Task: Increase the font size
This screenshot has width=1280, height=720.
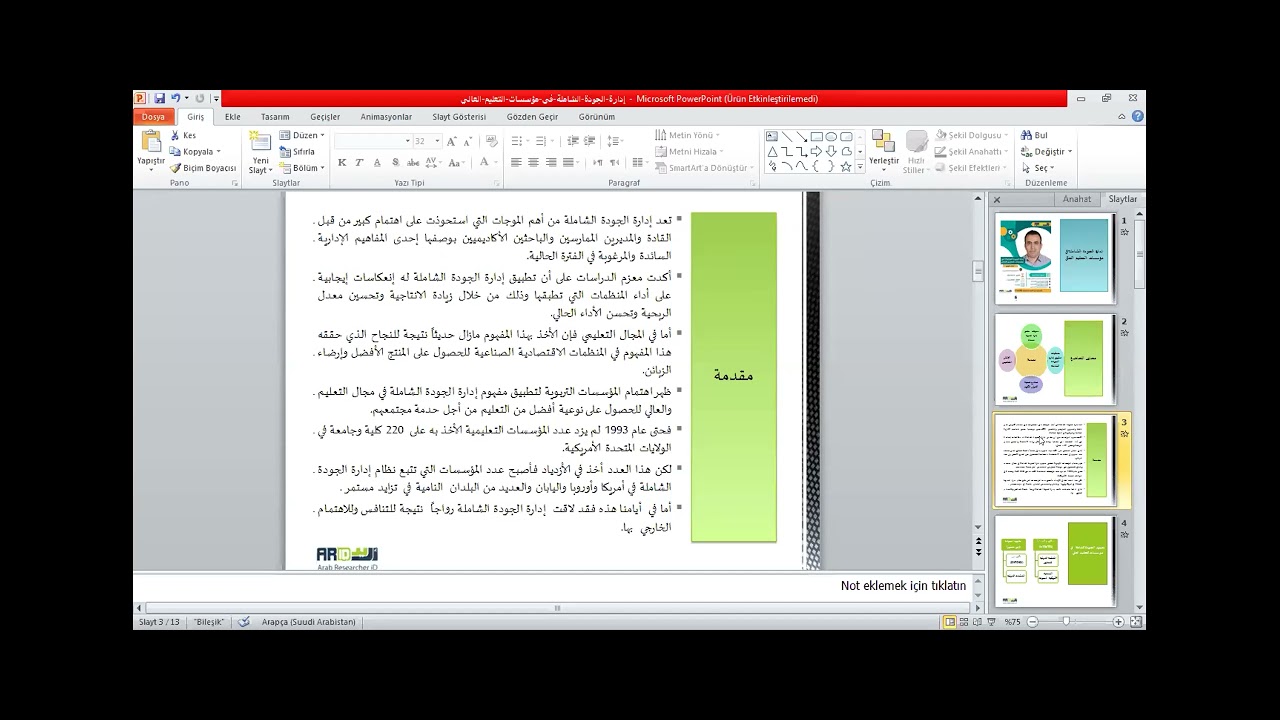Action: (x=452, y=141)
